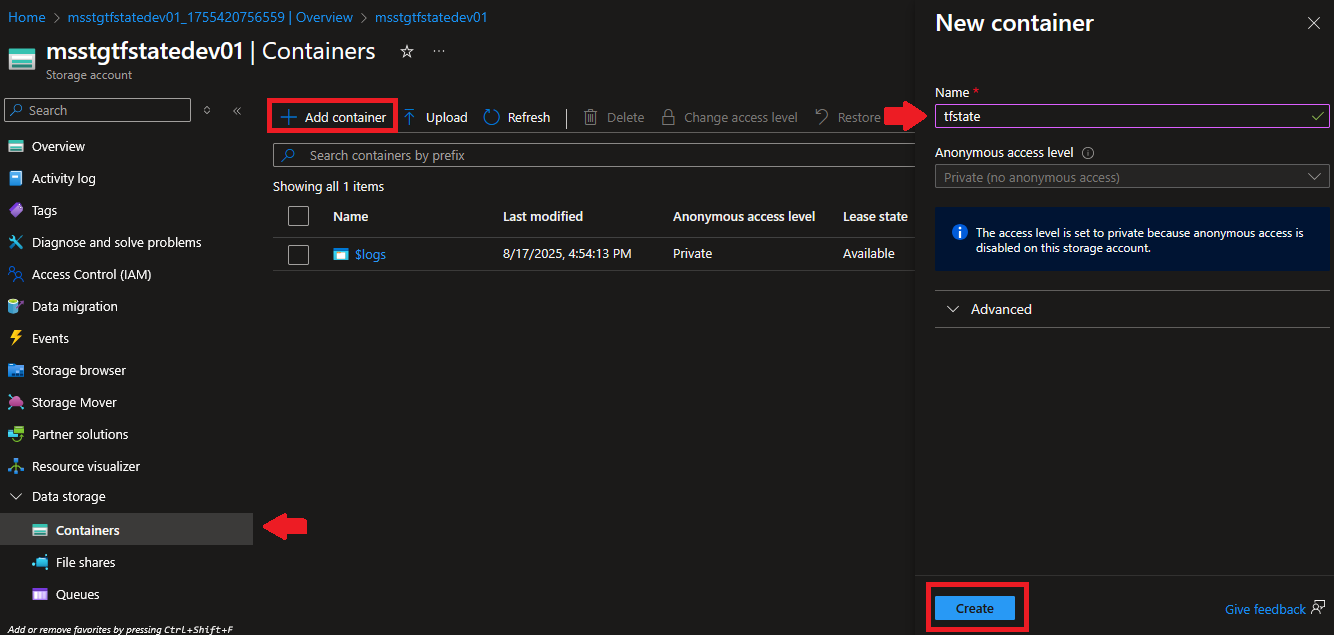Click the Give feedback link
Viewport: 1334px width, 635px height.
[1265, 609]
